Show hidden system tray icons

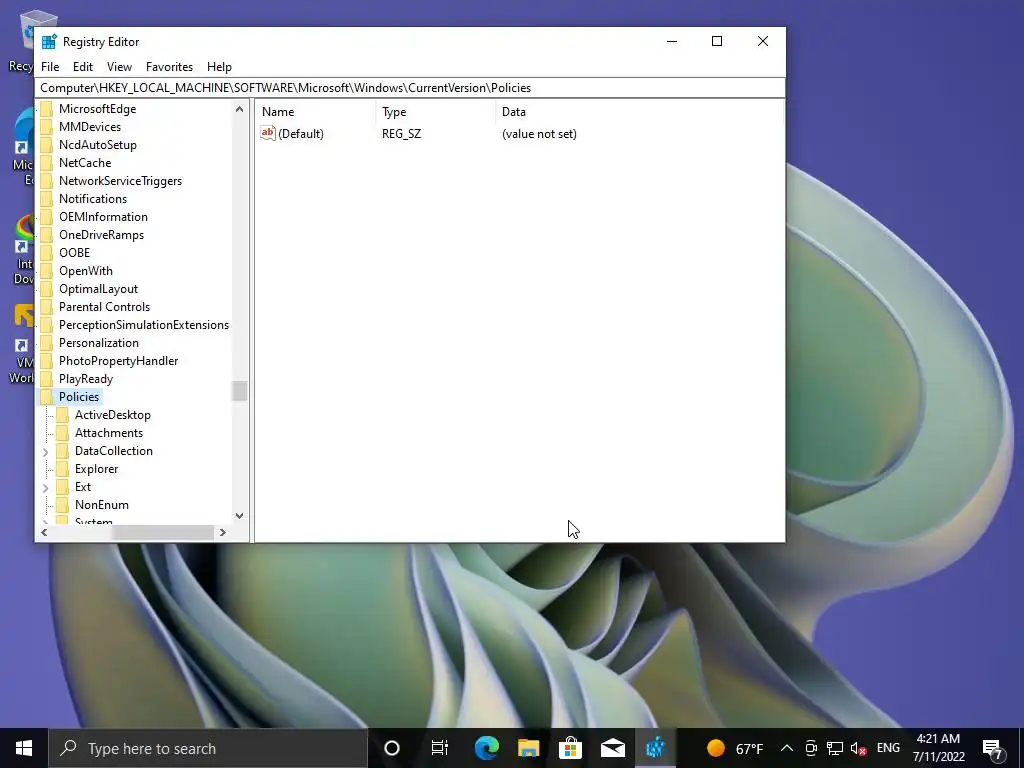coord(787,748)
